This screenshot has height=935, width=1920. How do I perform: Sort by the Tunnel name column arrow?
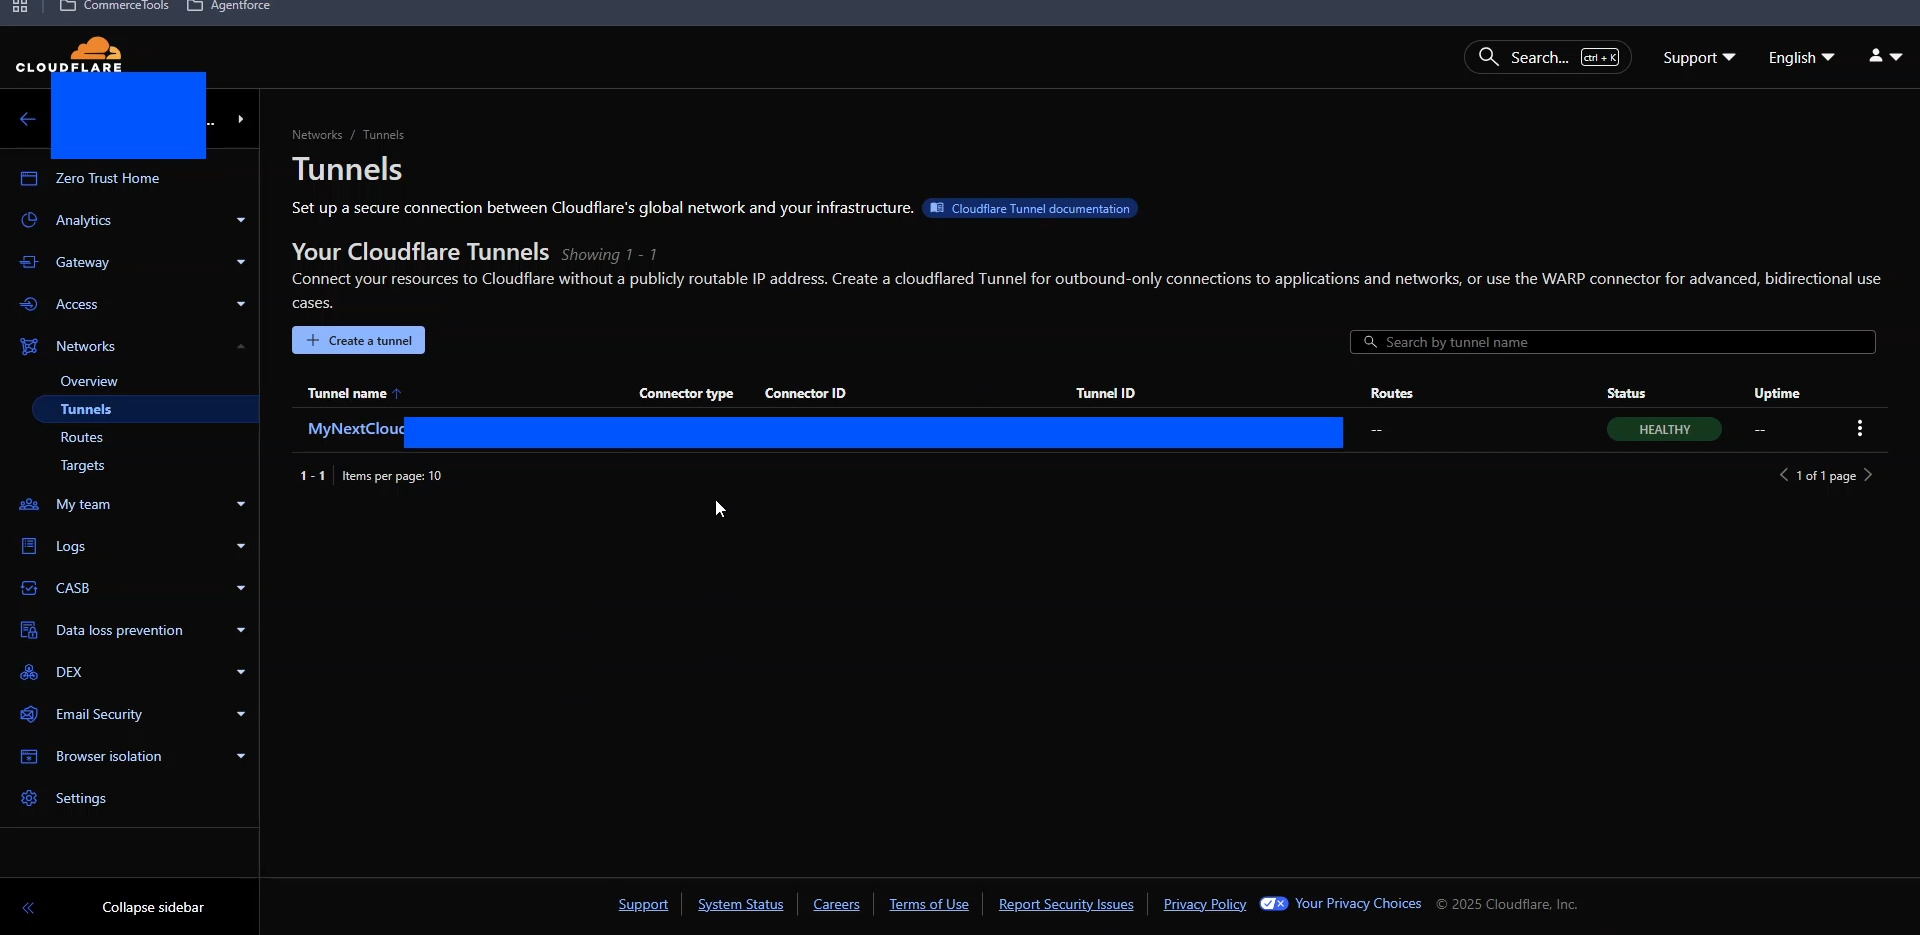click(x=397, y=394)
